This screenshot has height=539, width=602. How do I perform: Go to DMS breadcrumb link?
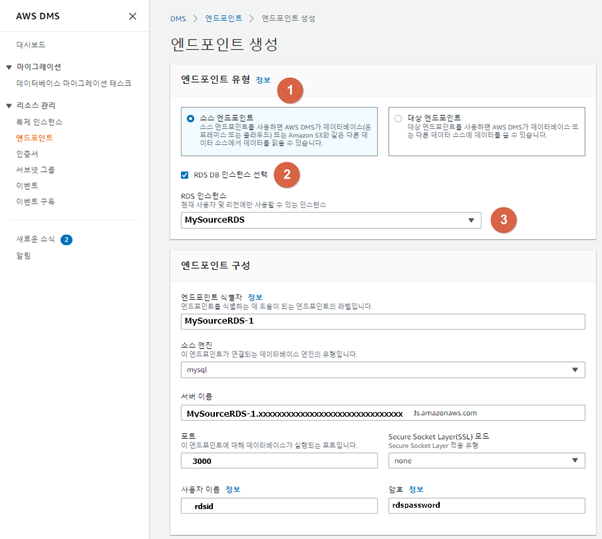pos(178,18)
